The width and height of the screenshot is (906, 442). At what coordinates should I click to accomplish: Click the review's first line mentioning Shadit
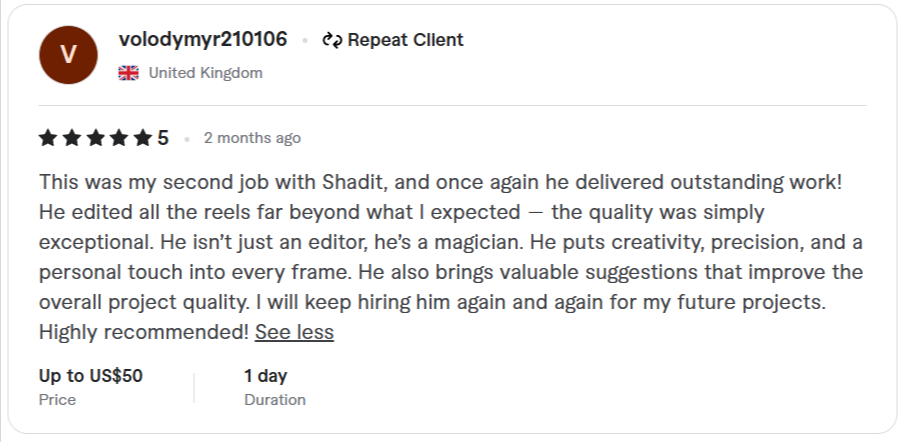(440, 183)
